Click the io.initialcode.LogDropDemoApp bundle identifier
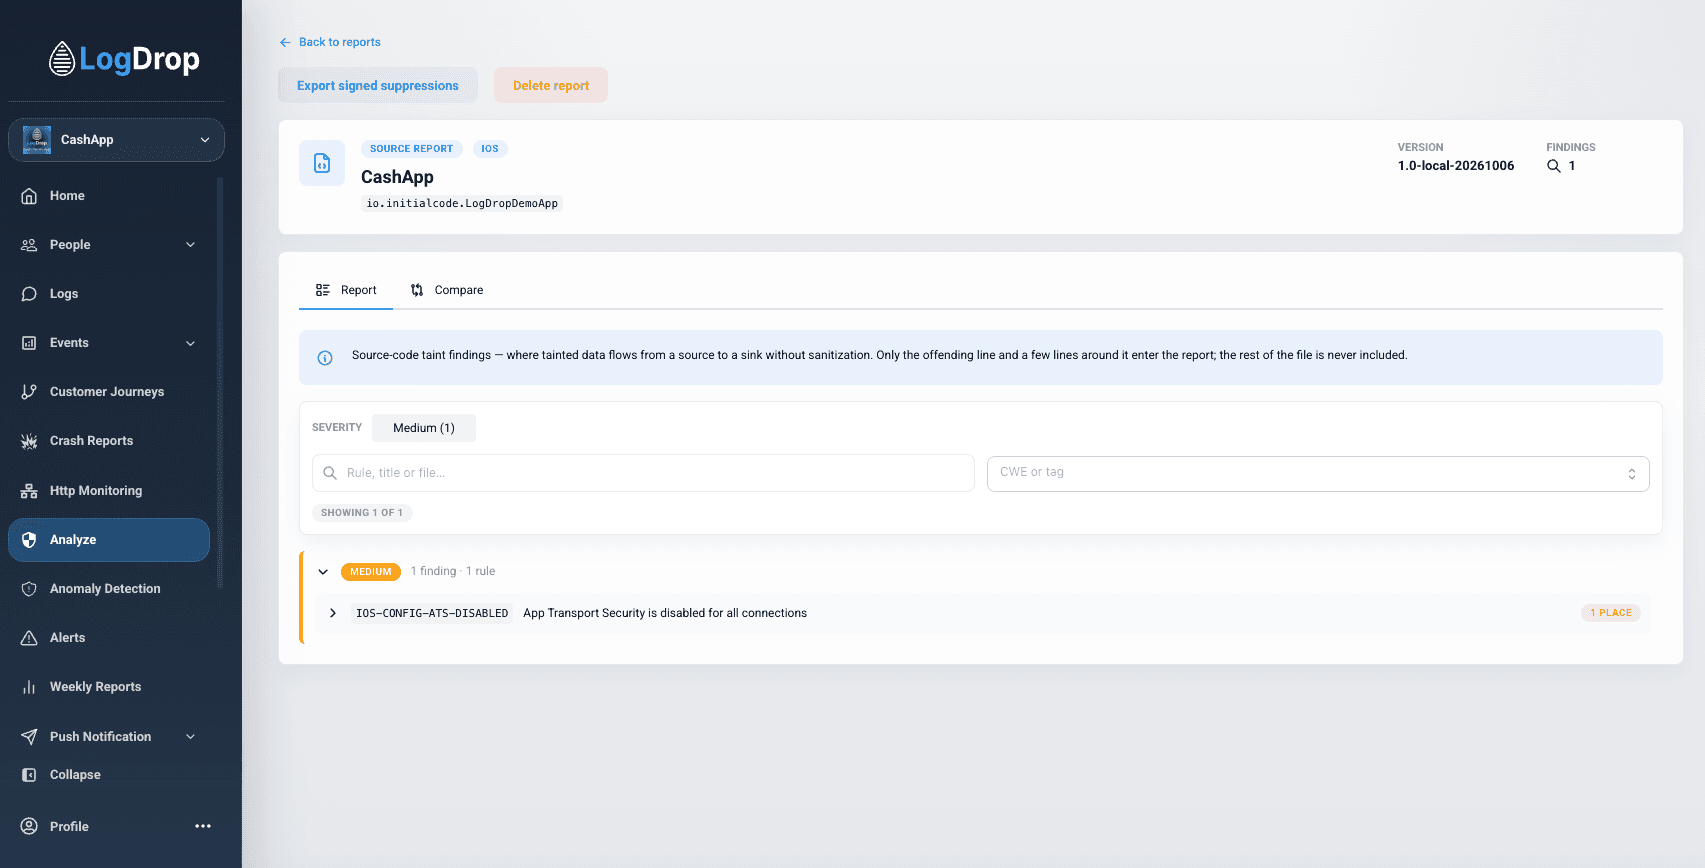This screenshot has width=1705, height=868. click(462, 203)
